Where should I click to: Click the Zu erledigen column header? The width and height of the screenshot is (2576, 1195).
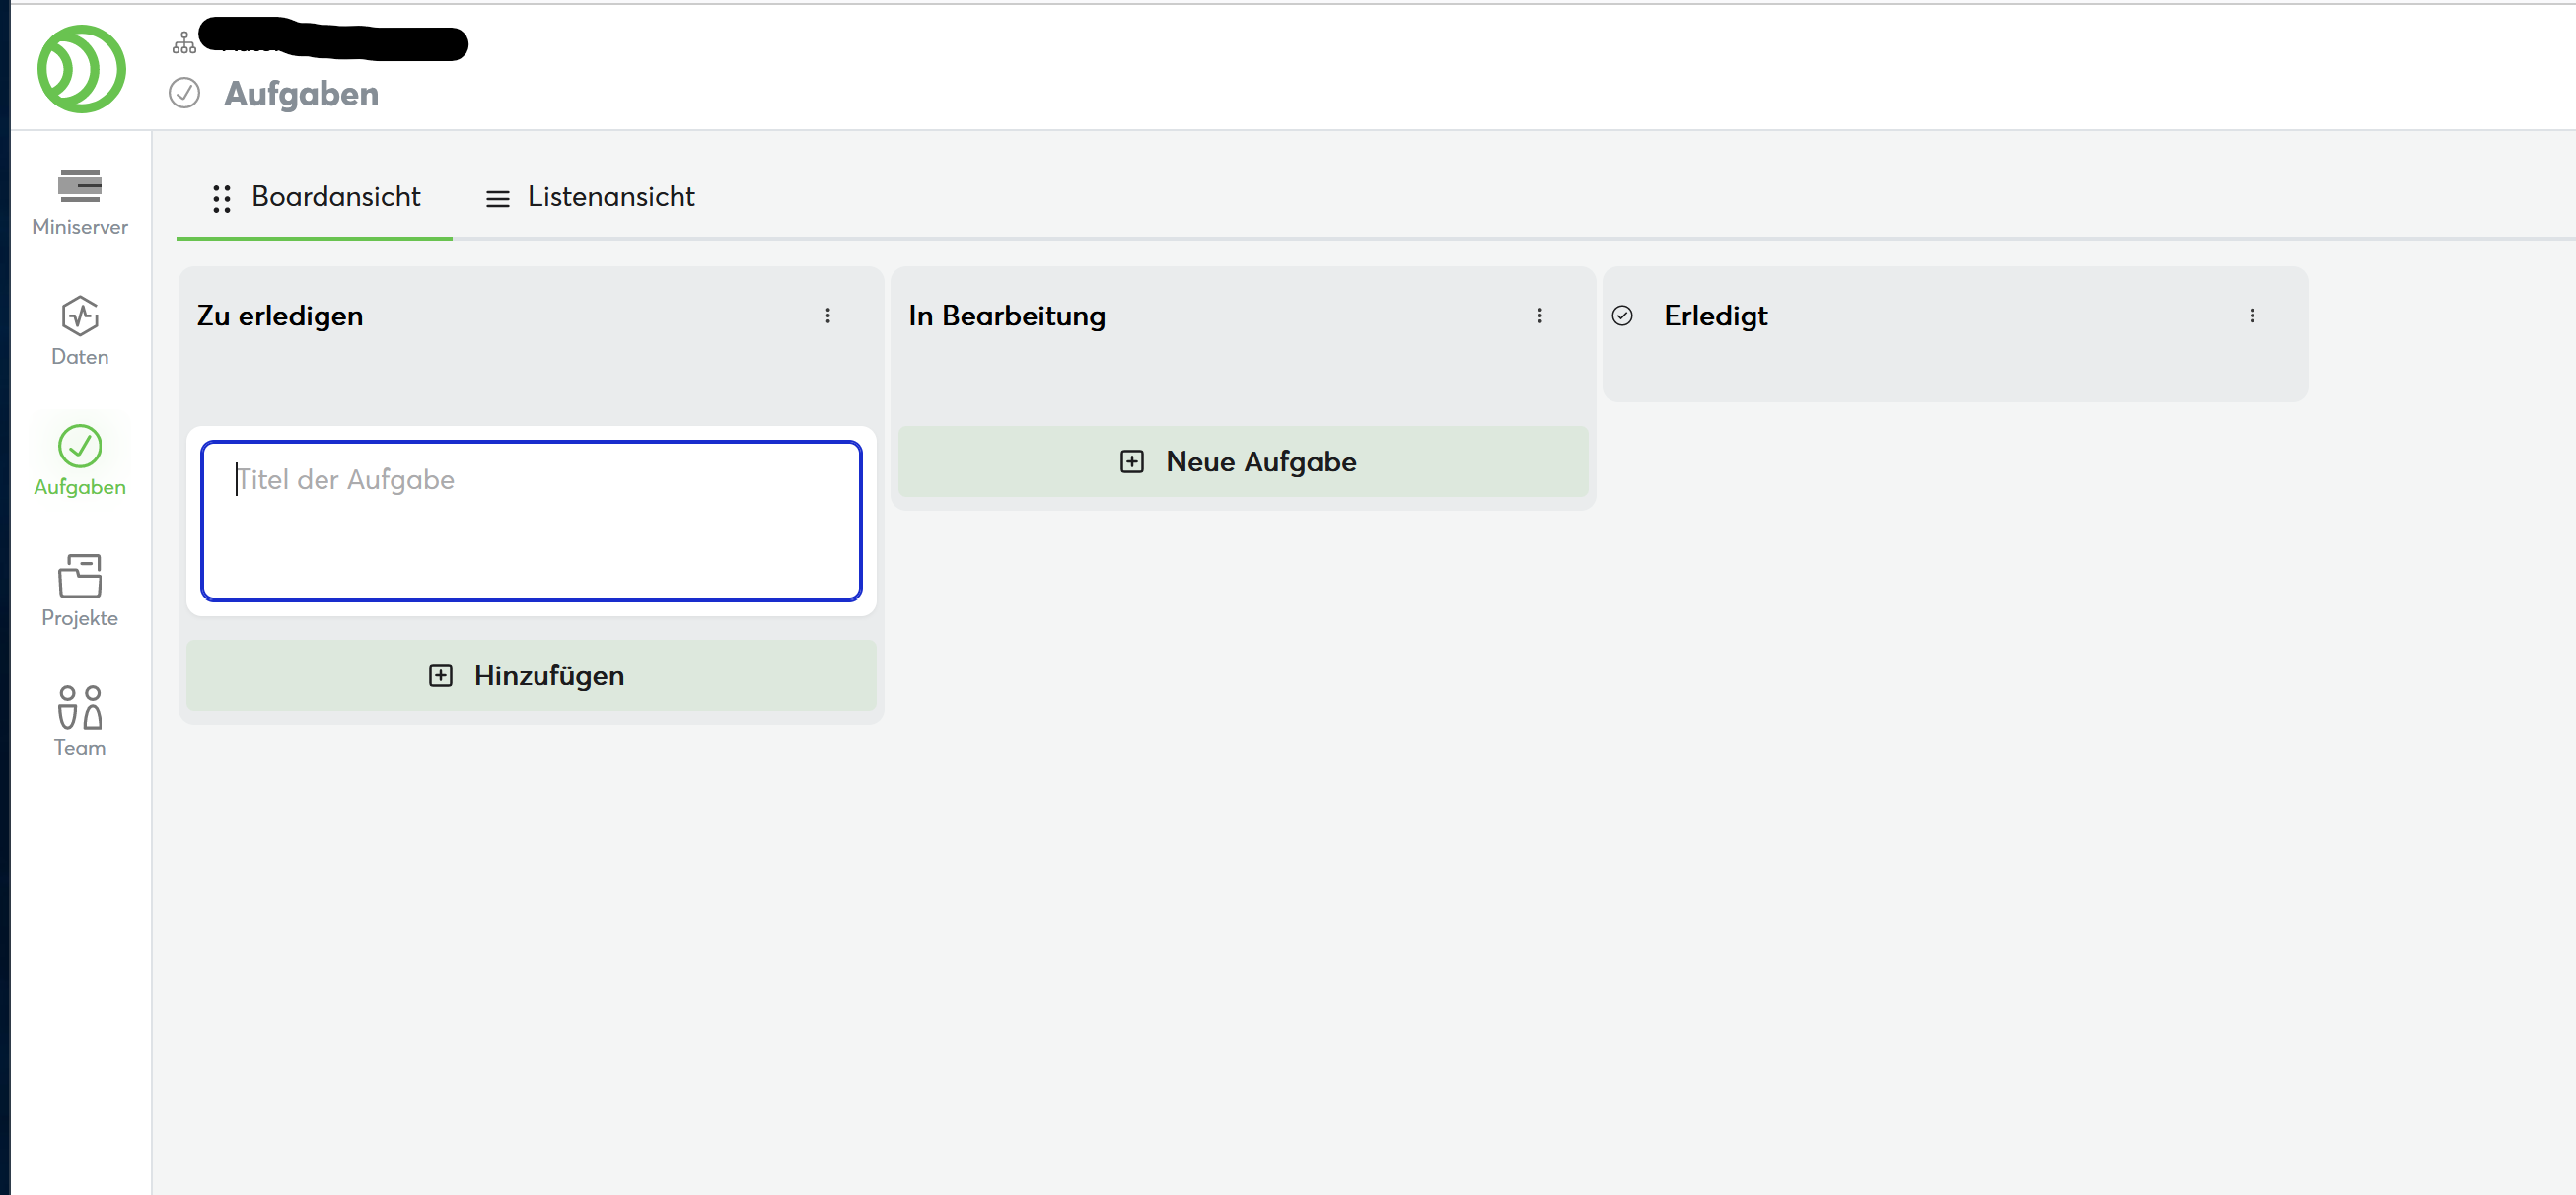[x=280, y=316]
